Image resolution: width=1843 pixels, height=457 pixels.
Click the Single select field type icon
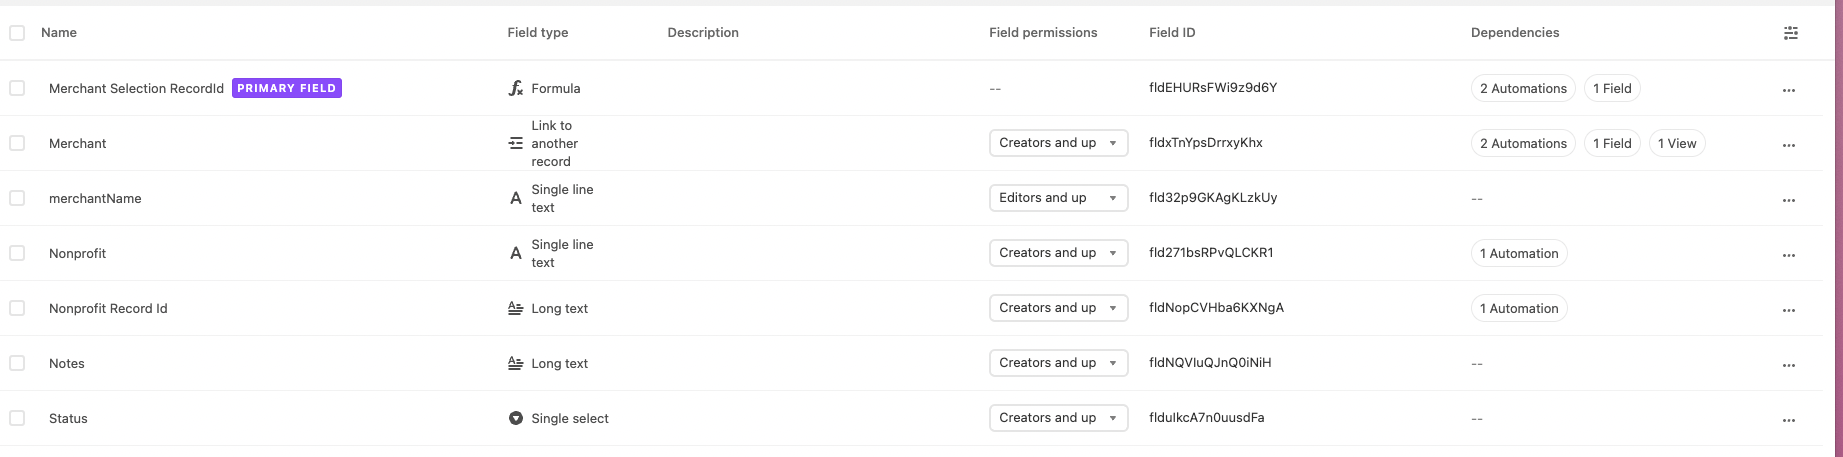516,418
